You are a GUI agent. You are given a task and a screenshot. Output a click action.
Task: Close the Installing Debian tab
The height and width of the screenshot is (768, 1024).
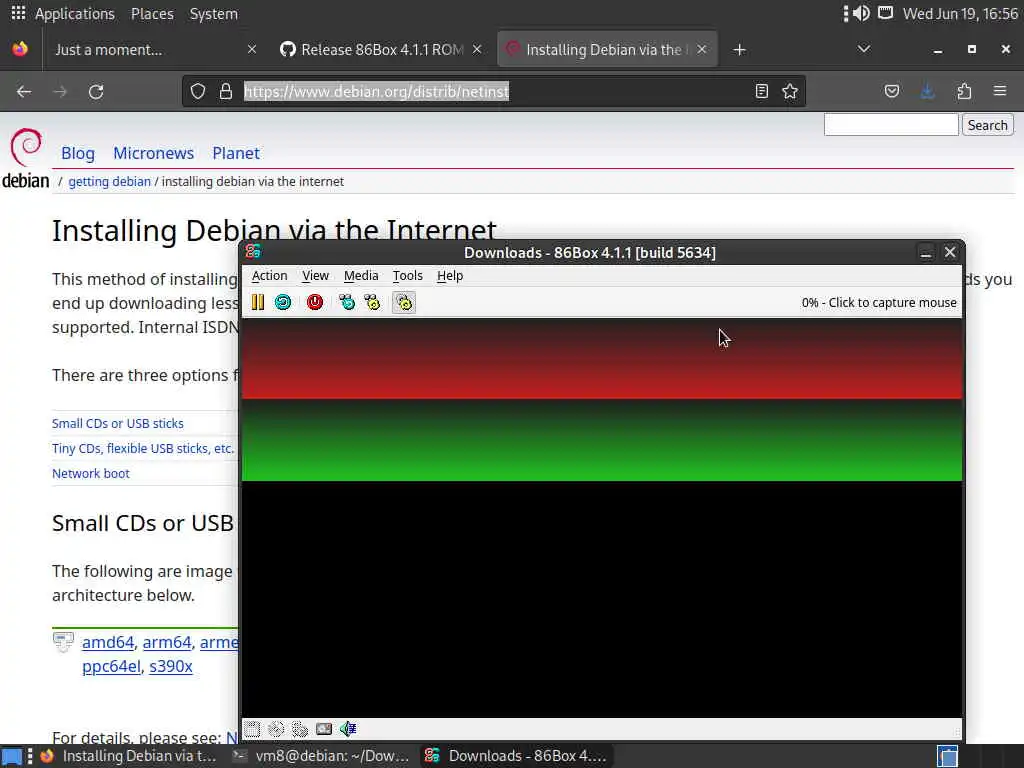click(x=701, y=50)
